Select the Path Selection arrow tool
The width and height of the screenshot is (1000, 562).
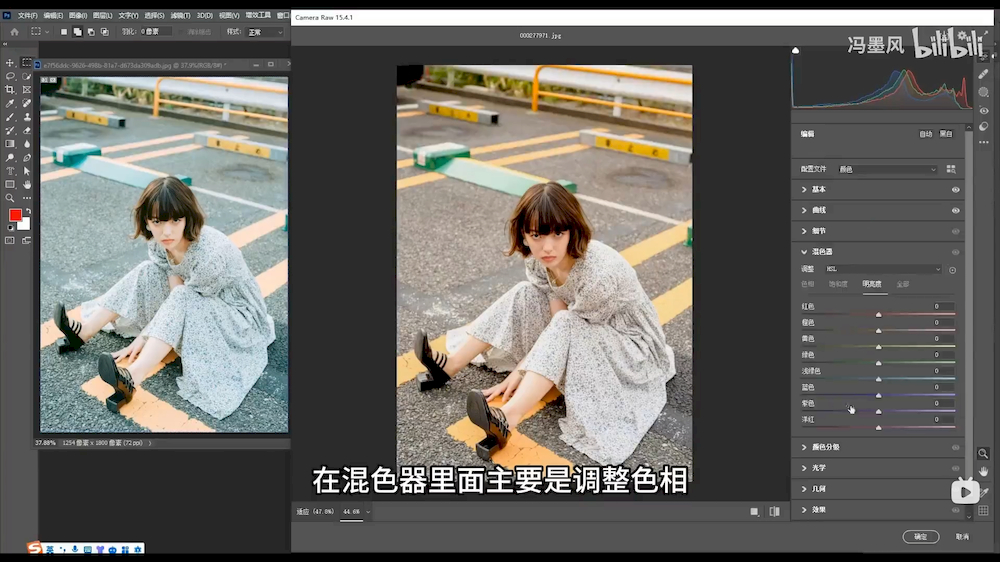coord(26,171)
